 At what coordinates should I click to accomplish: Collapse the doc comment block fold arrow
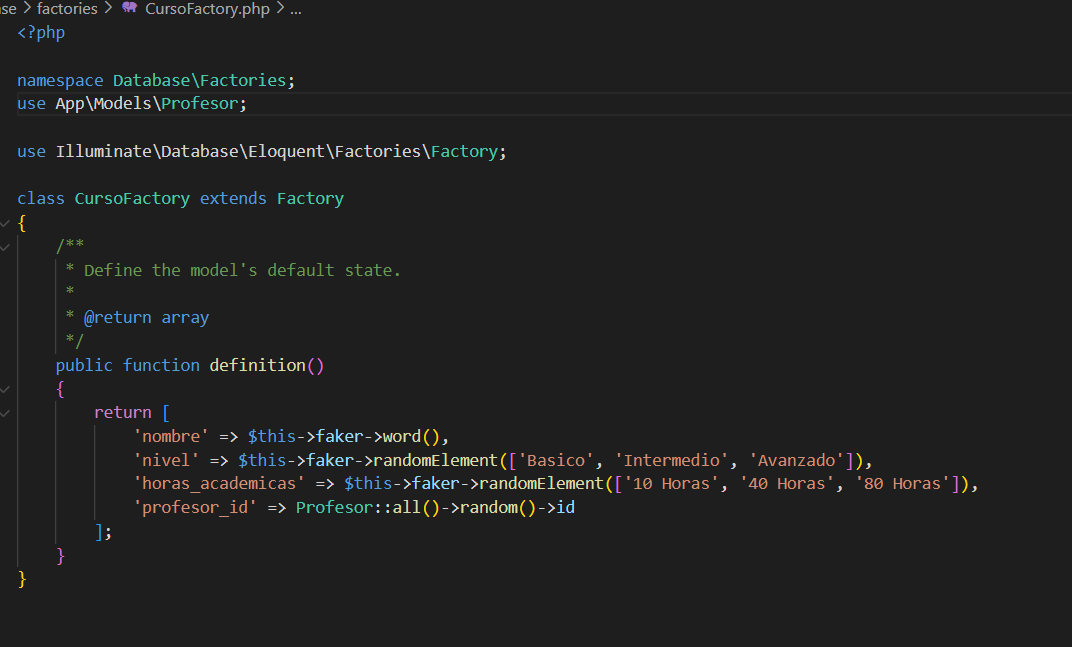5,247
